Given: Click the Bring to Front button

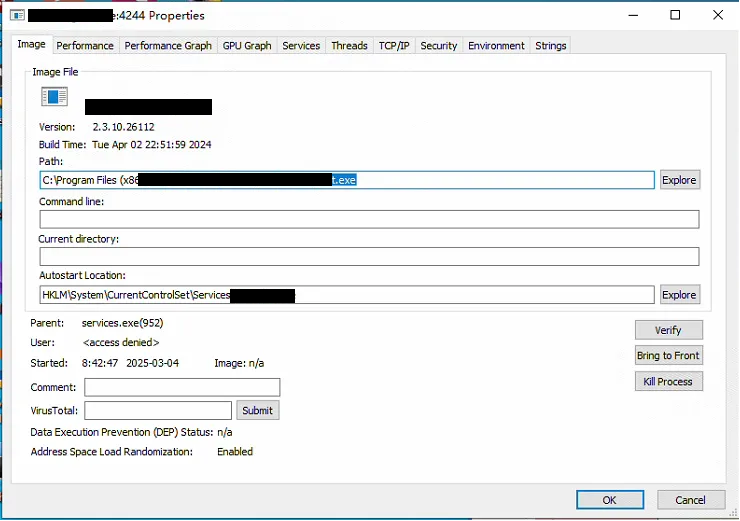Looking at the screenshot, I should point(668,356).
